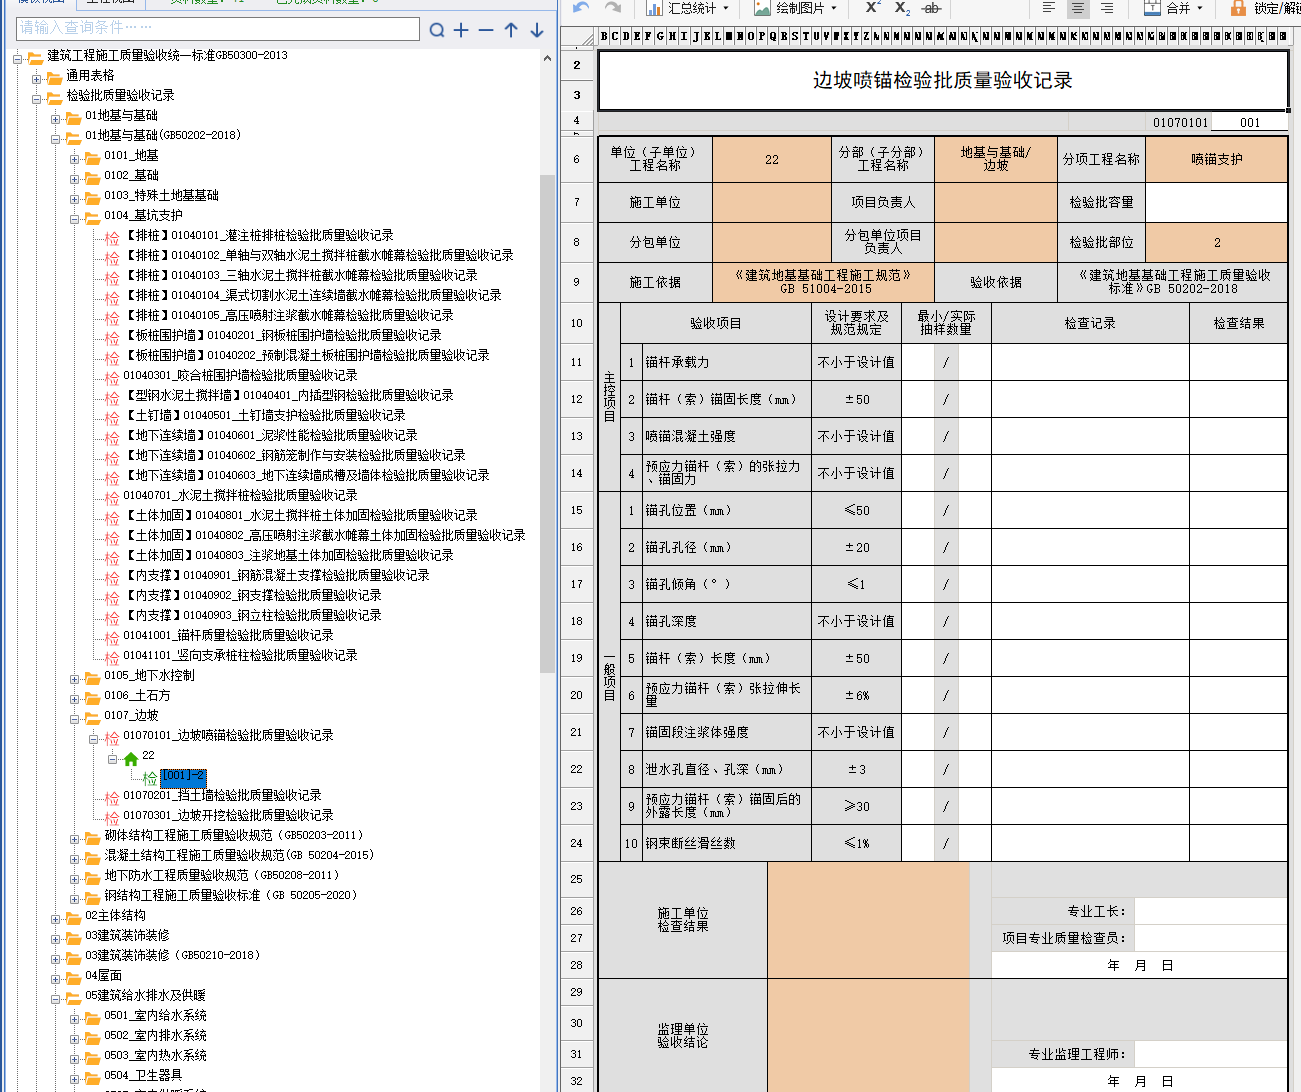Toggle strikethrough ab formatting
The width and height of the screenshot is (1301, 1092).
tap(931, 7)
